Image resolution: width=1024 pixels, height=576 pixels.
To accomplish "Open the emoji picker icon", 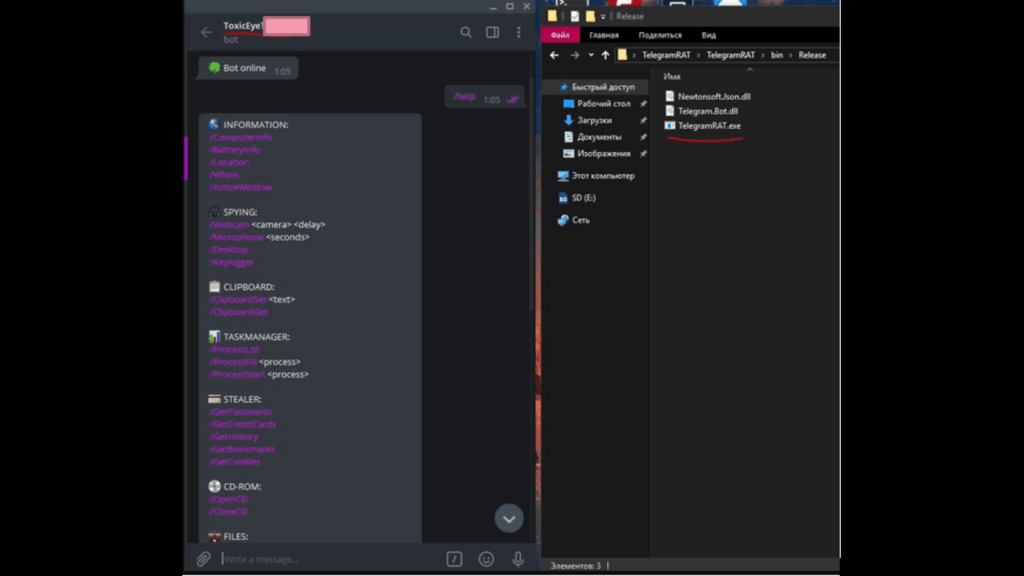I will (486, 559).
